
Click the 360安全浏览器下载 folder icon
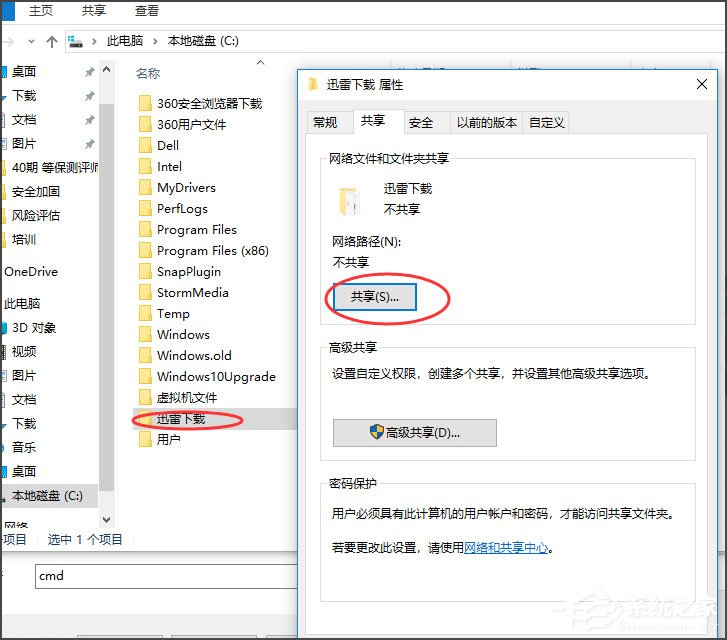[x=145, y=103]
